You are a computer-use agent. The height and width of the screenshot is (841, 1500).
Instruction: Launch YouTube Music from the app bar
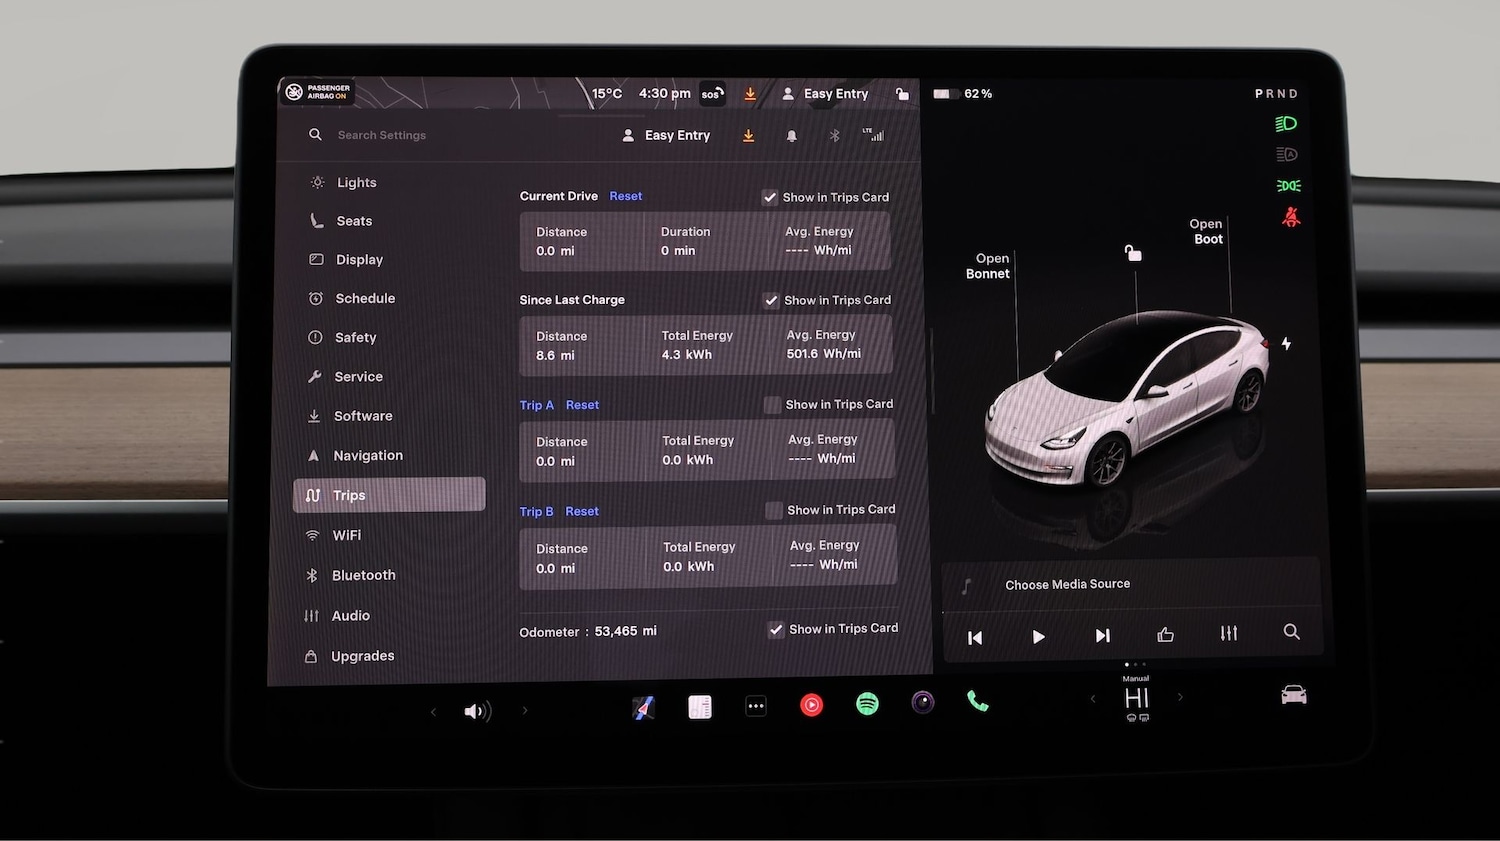[811, 704]
